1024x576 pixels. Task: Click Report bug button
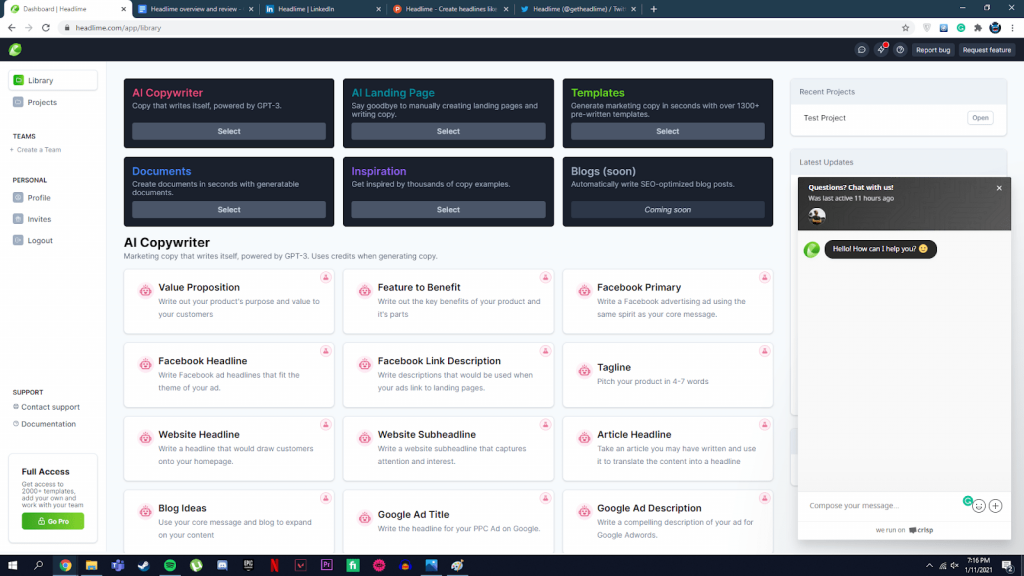pos(933,50)
